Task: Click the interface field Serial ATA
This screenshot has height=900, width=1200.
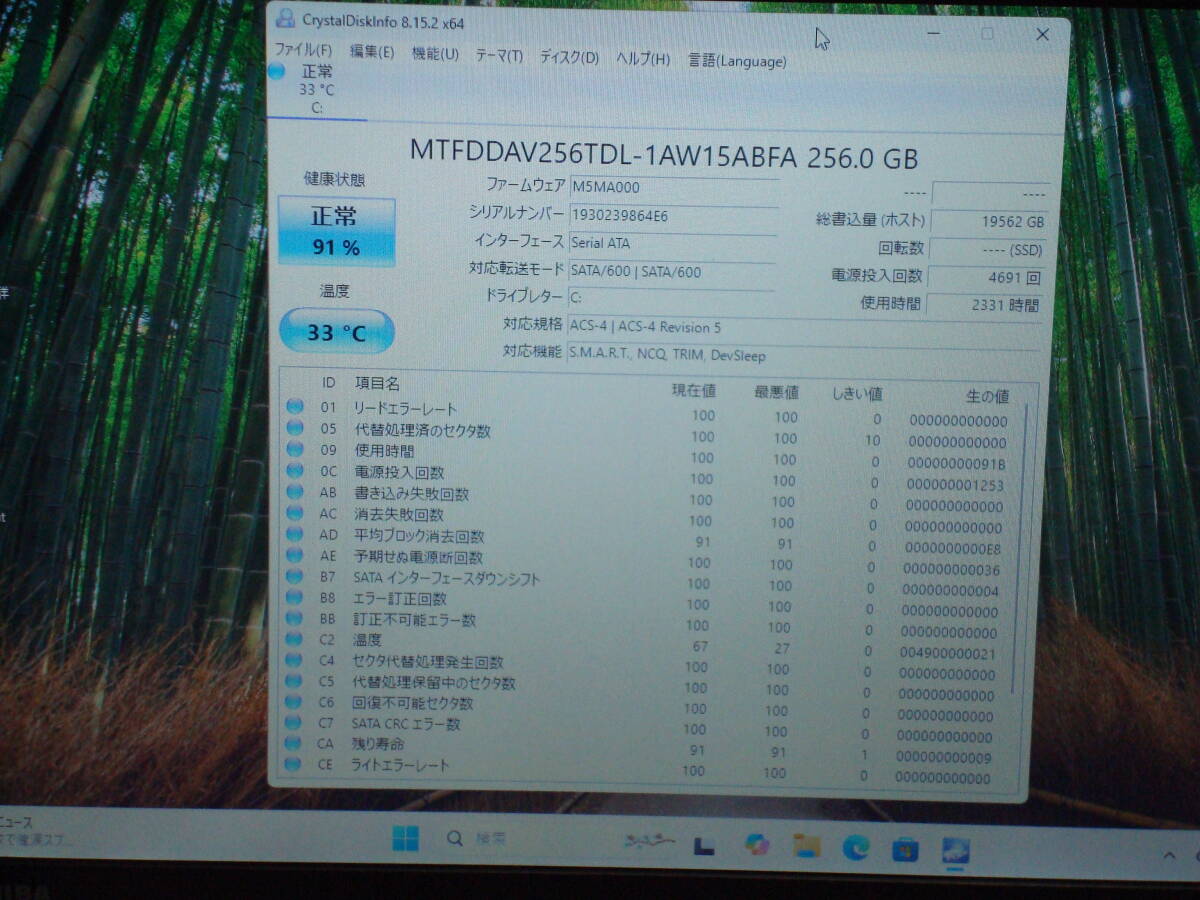Action: 673,243
